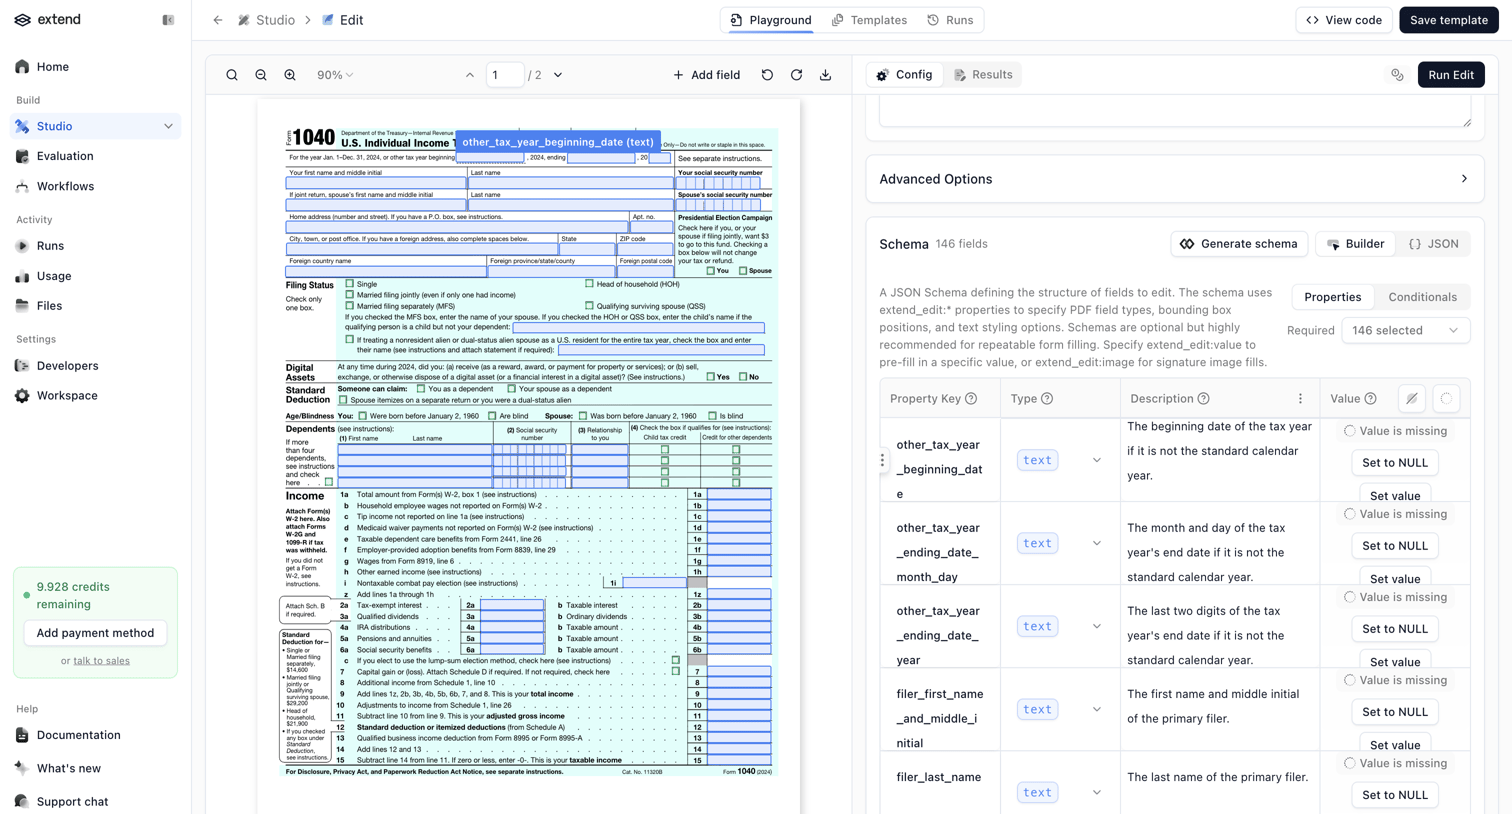Open type dropdown for other_tax_year_ending_date_year
Image resolution: width=1512 pixels, height=814 pixels.
[1096, 626]
